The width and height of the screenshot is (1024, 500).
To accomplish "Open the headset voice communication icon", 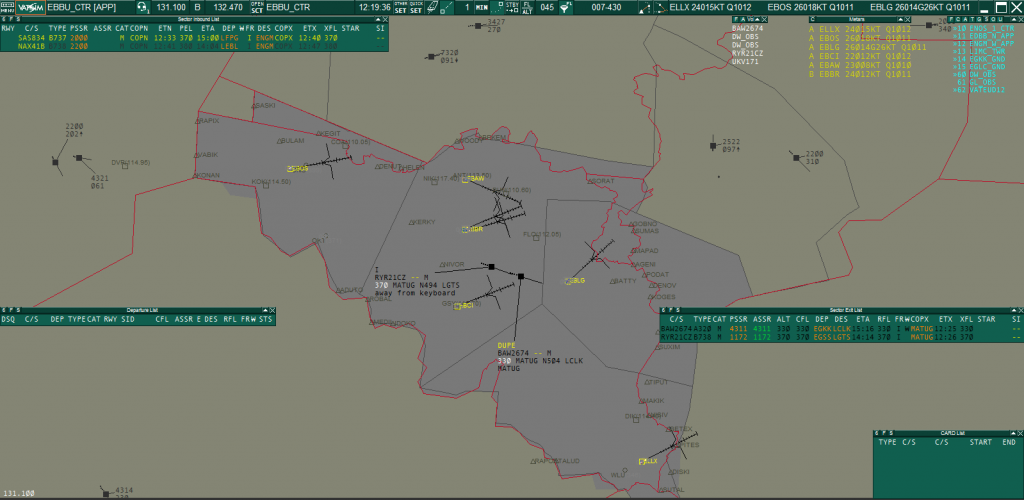I will click(141, 7).
